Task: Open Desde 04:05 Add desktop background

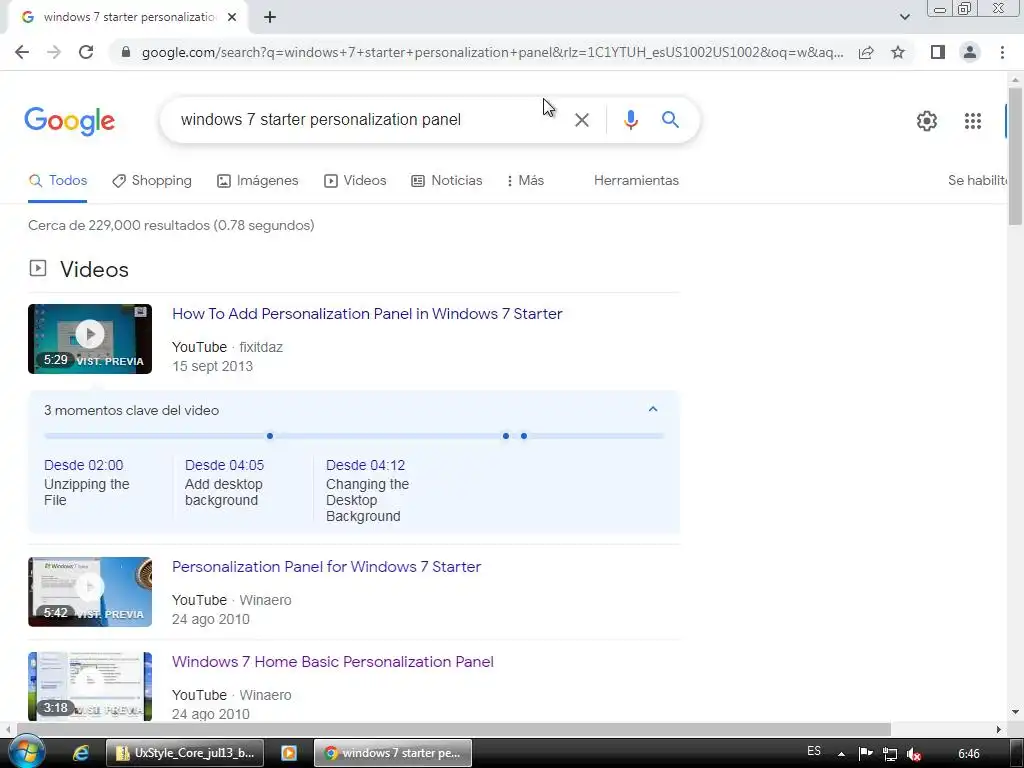Action: coord(224,483)
